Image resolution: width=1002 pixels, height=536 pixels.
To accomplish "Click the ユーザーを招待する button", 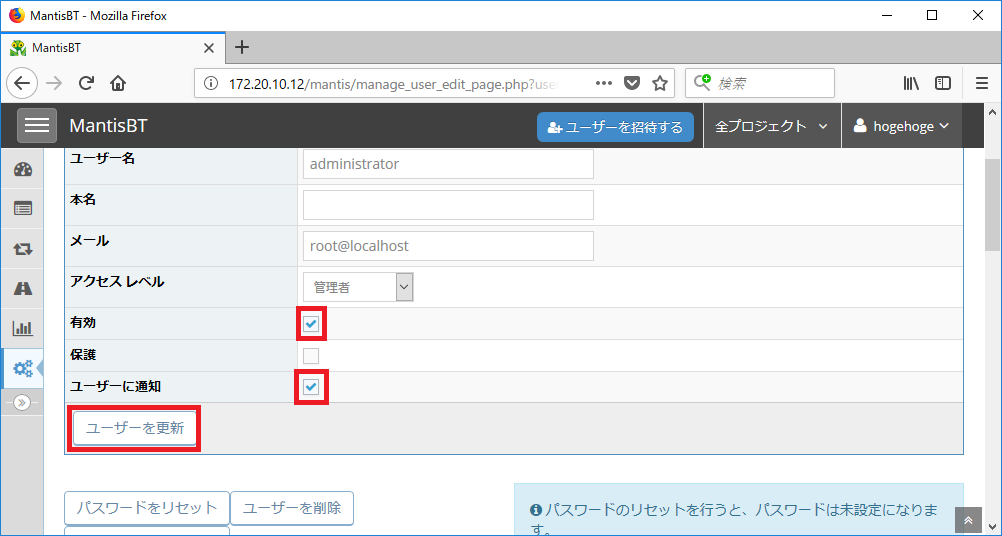I will pos(615,126).
